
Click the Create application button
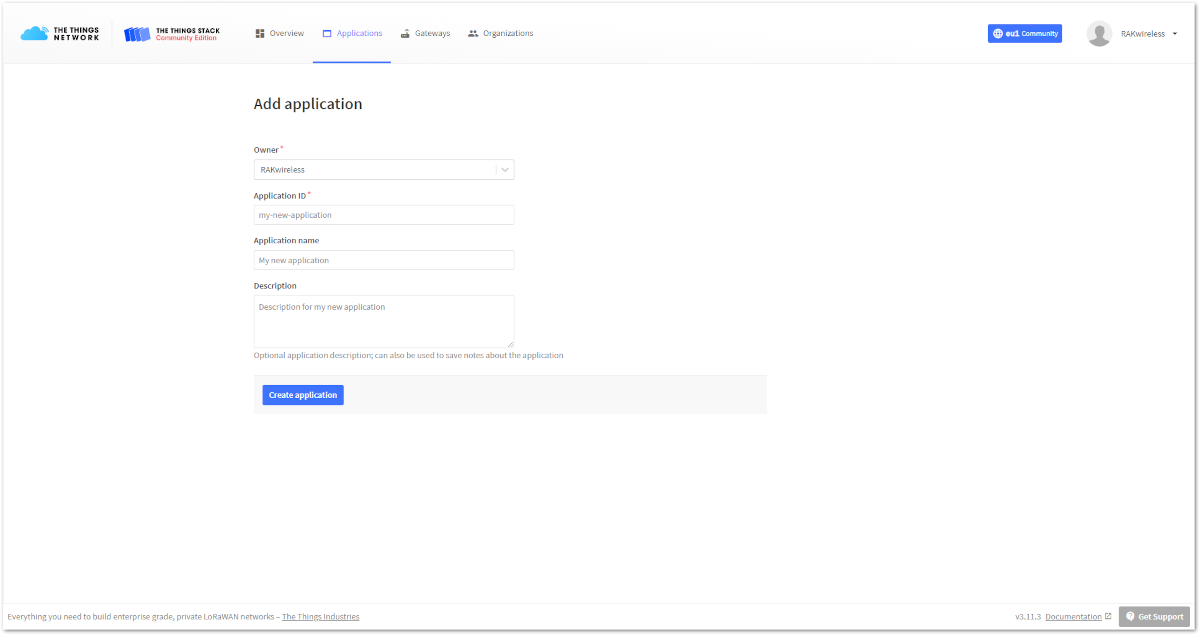click(303, 395)
